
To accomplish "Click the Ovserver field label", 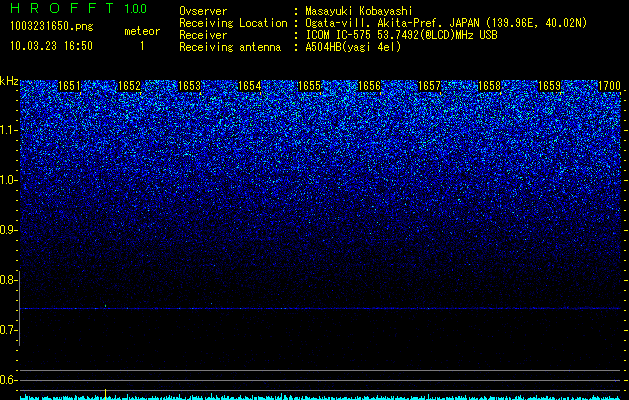I will 203,11.
